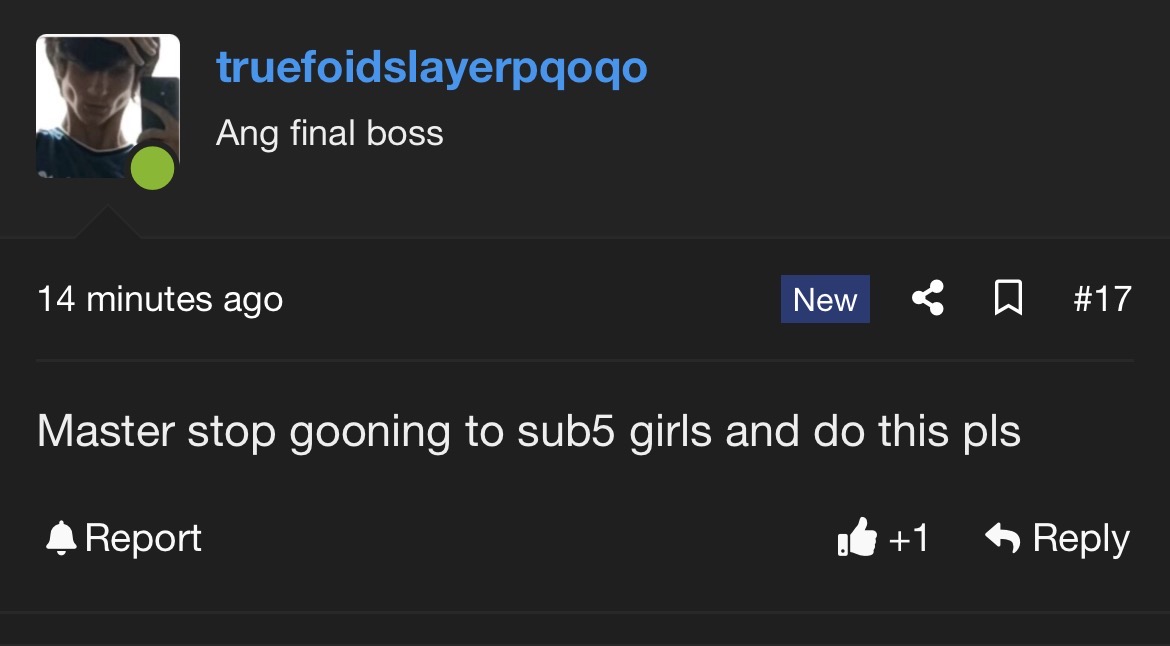The width and height of the screenshot is (1170, 646).
Task: Click the green online status dot
Action: tap(152, 168)
